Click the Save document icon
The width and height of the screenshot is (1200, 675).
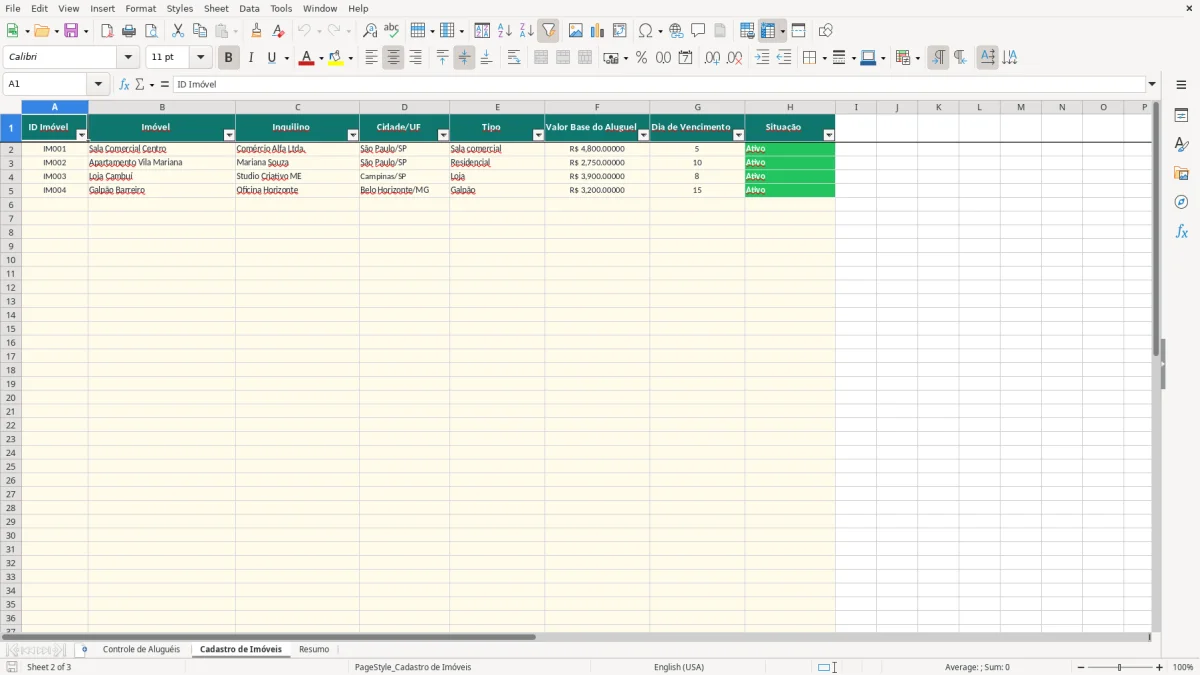[71, 31]
